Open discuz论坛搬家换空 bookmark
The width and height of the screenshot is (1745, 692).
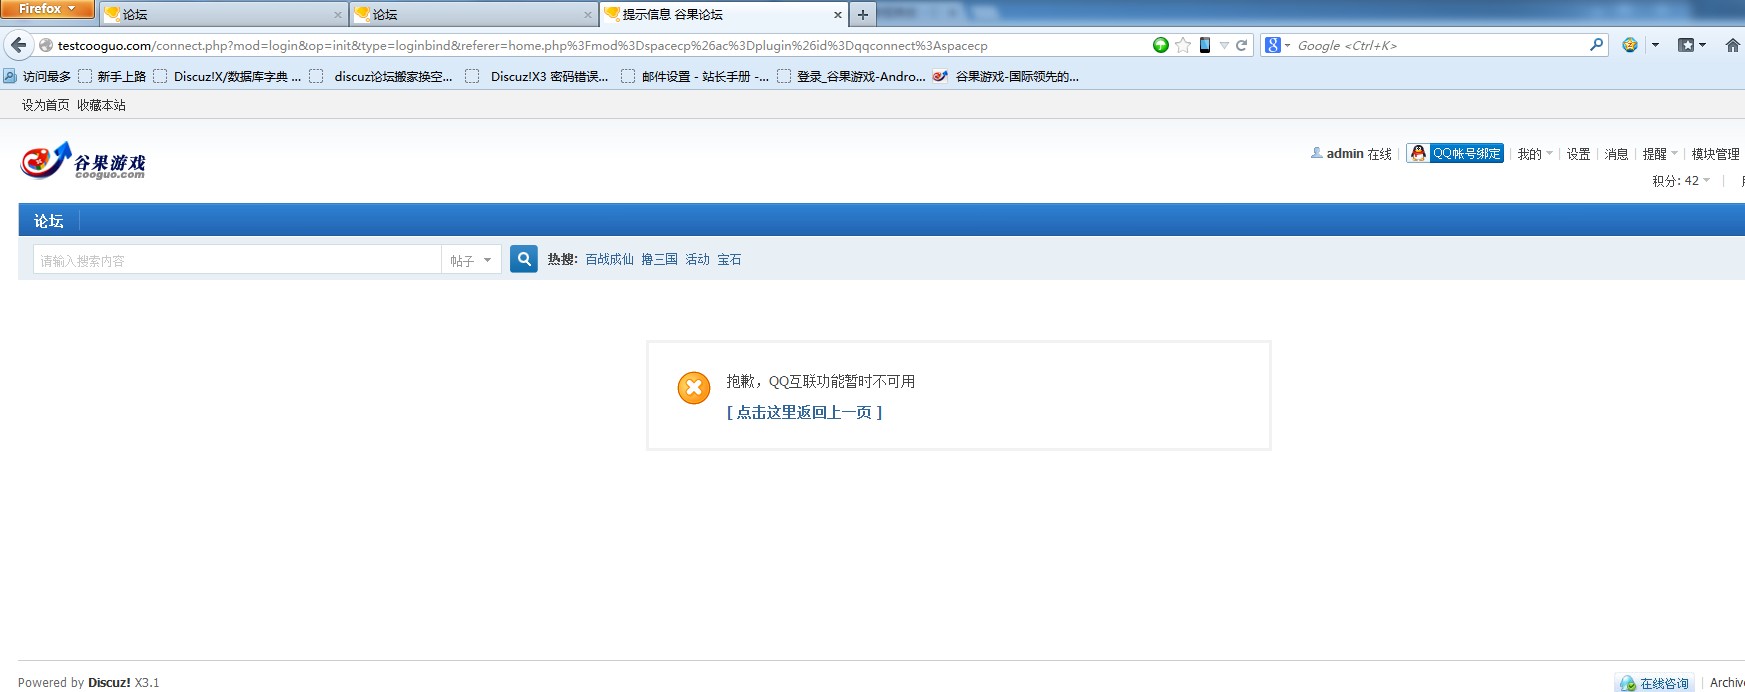tap(382, 76)
